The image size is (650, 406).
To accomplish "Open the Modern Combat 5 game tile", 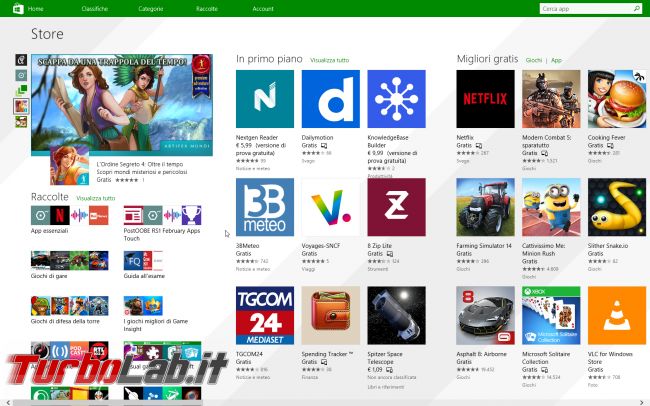I will (x=551, y=99).
